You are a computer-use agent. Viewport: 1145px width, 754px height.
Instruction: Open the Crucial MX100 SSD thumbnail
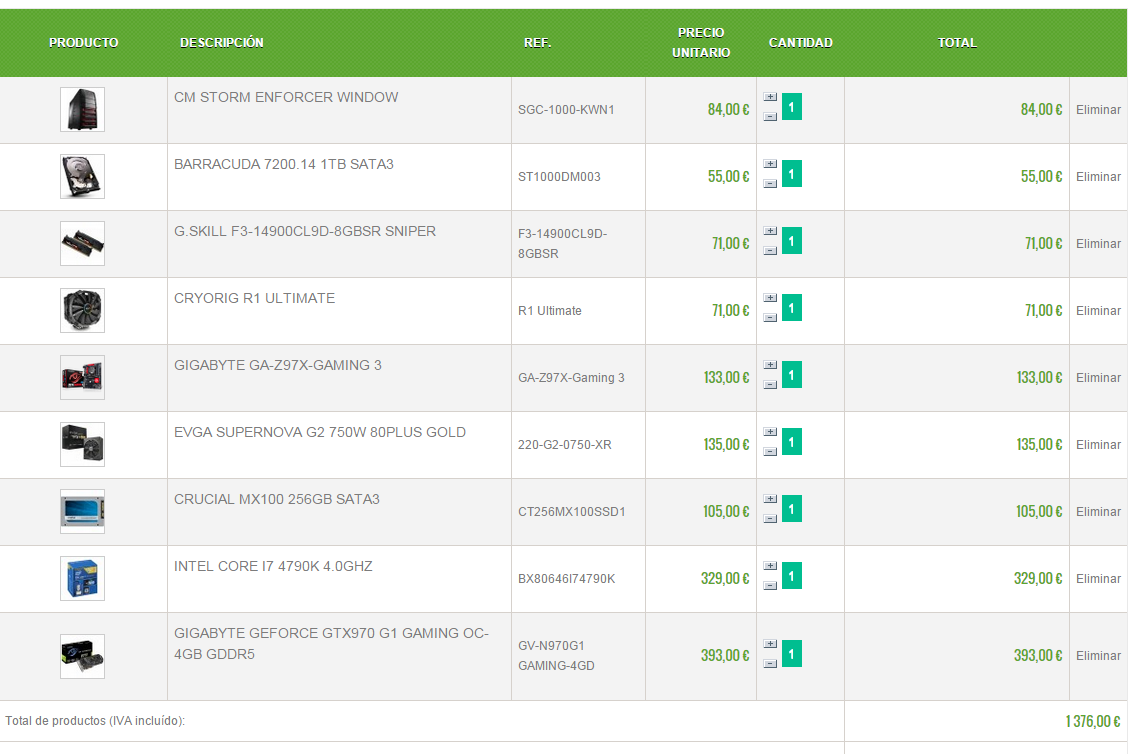(x=83, y=512)
